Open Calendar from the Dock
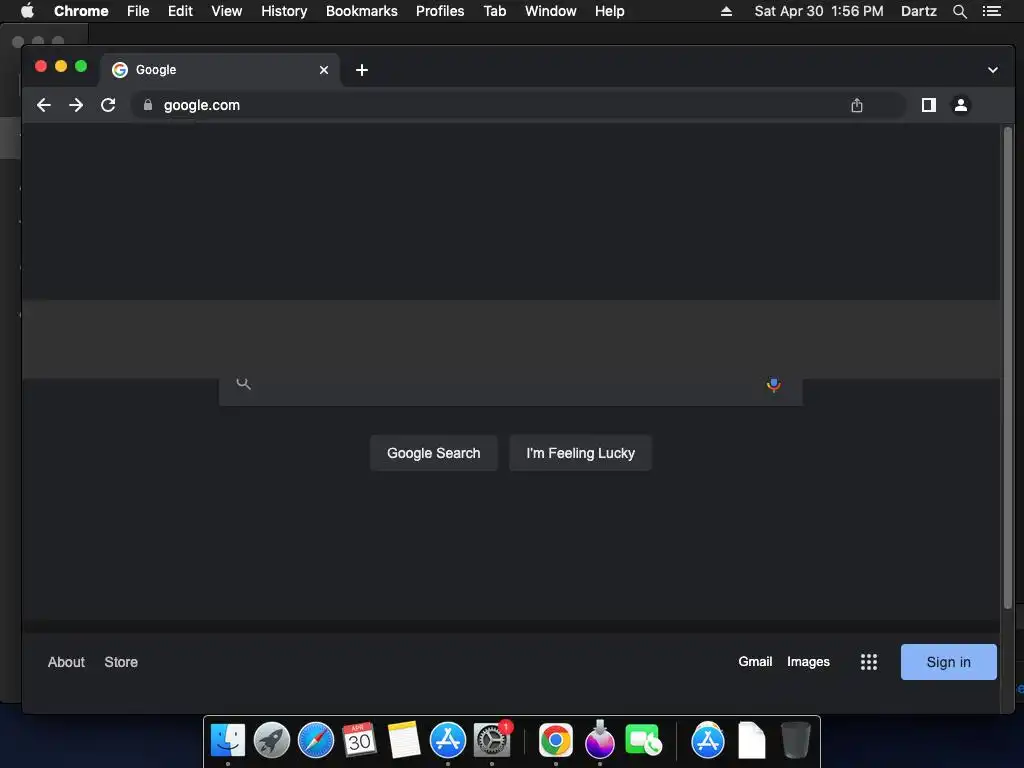Image resolution: width=1024 pixels, height=768 pixels. (359, 740)
